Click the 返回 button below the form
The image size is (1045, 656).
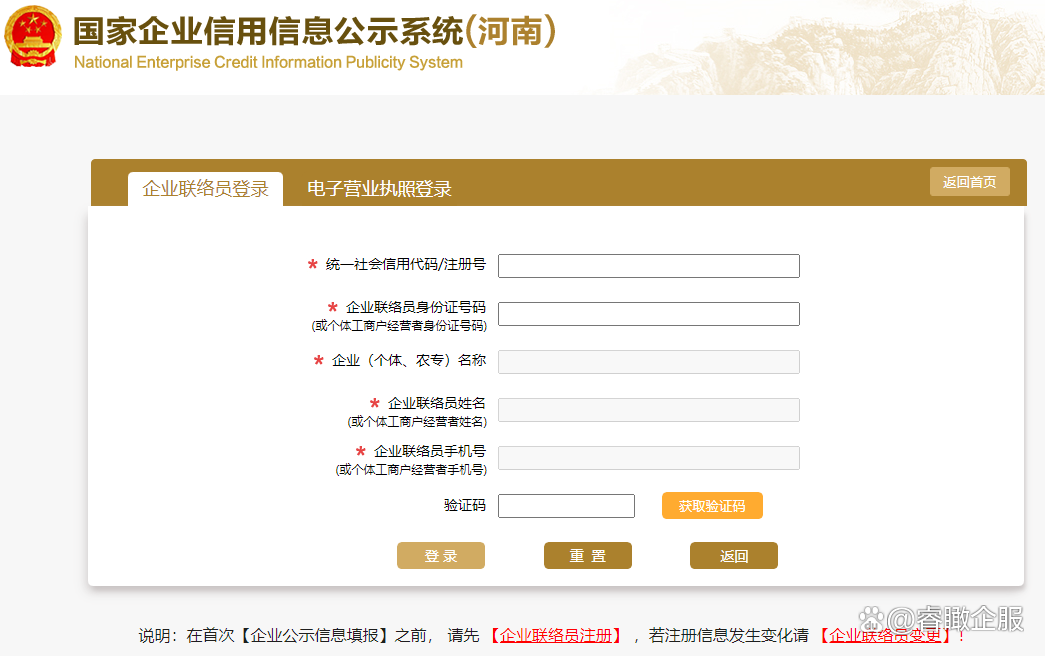[x=734, y=555]
